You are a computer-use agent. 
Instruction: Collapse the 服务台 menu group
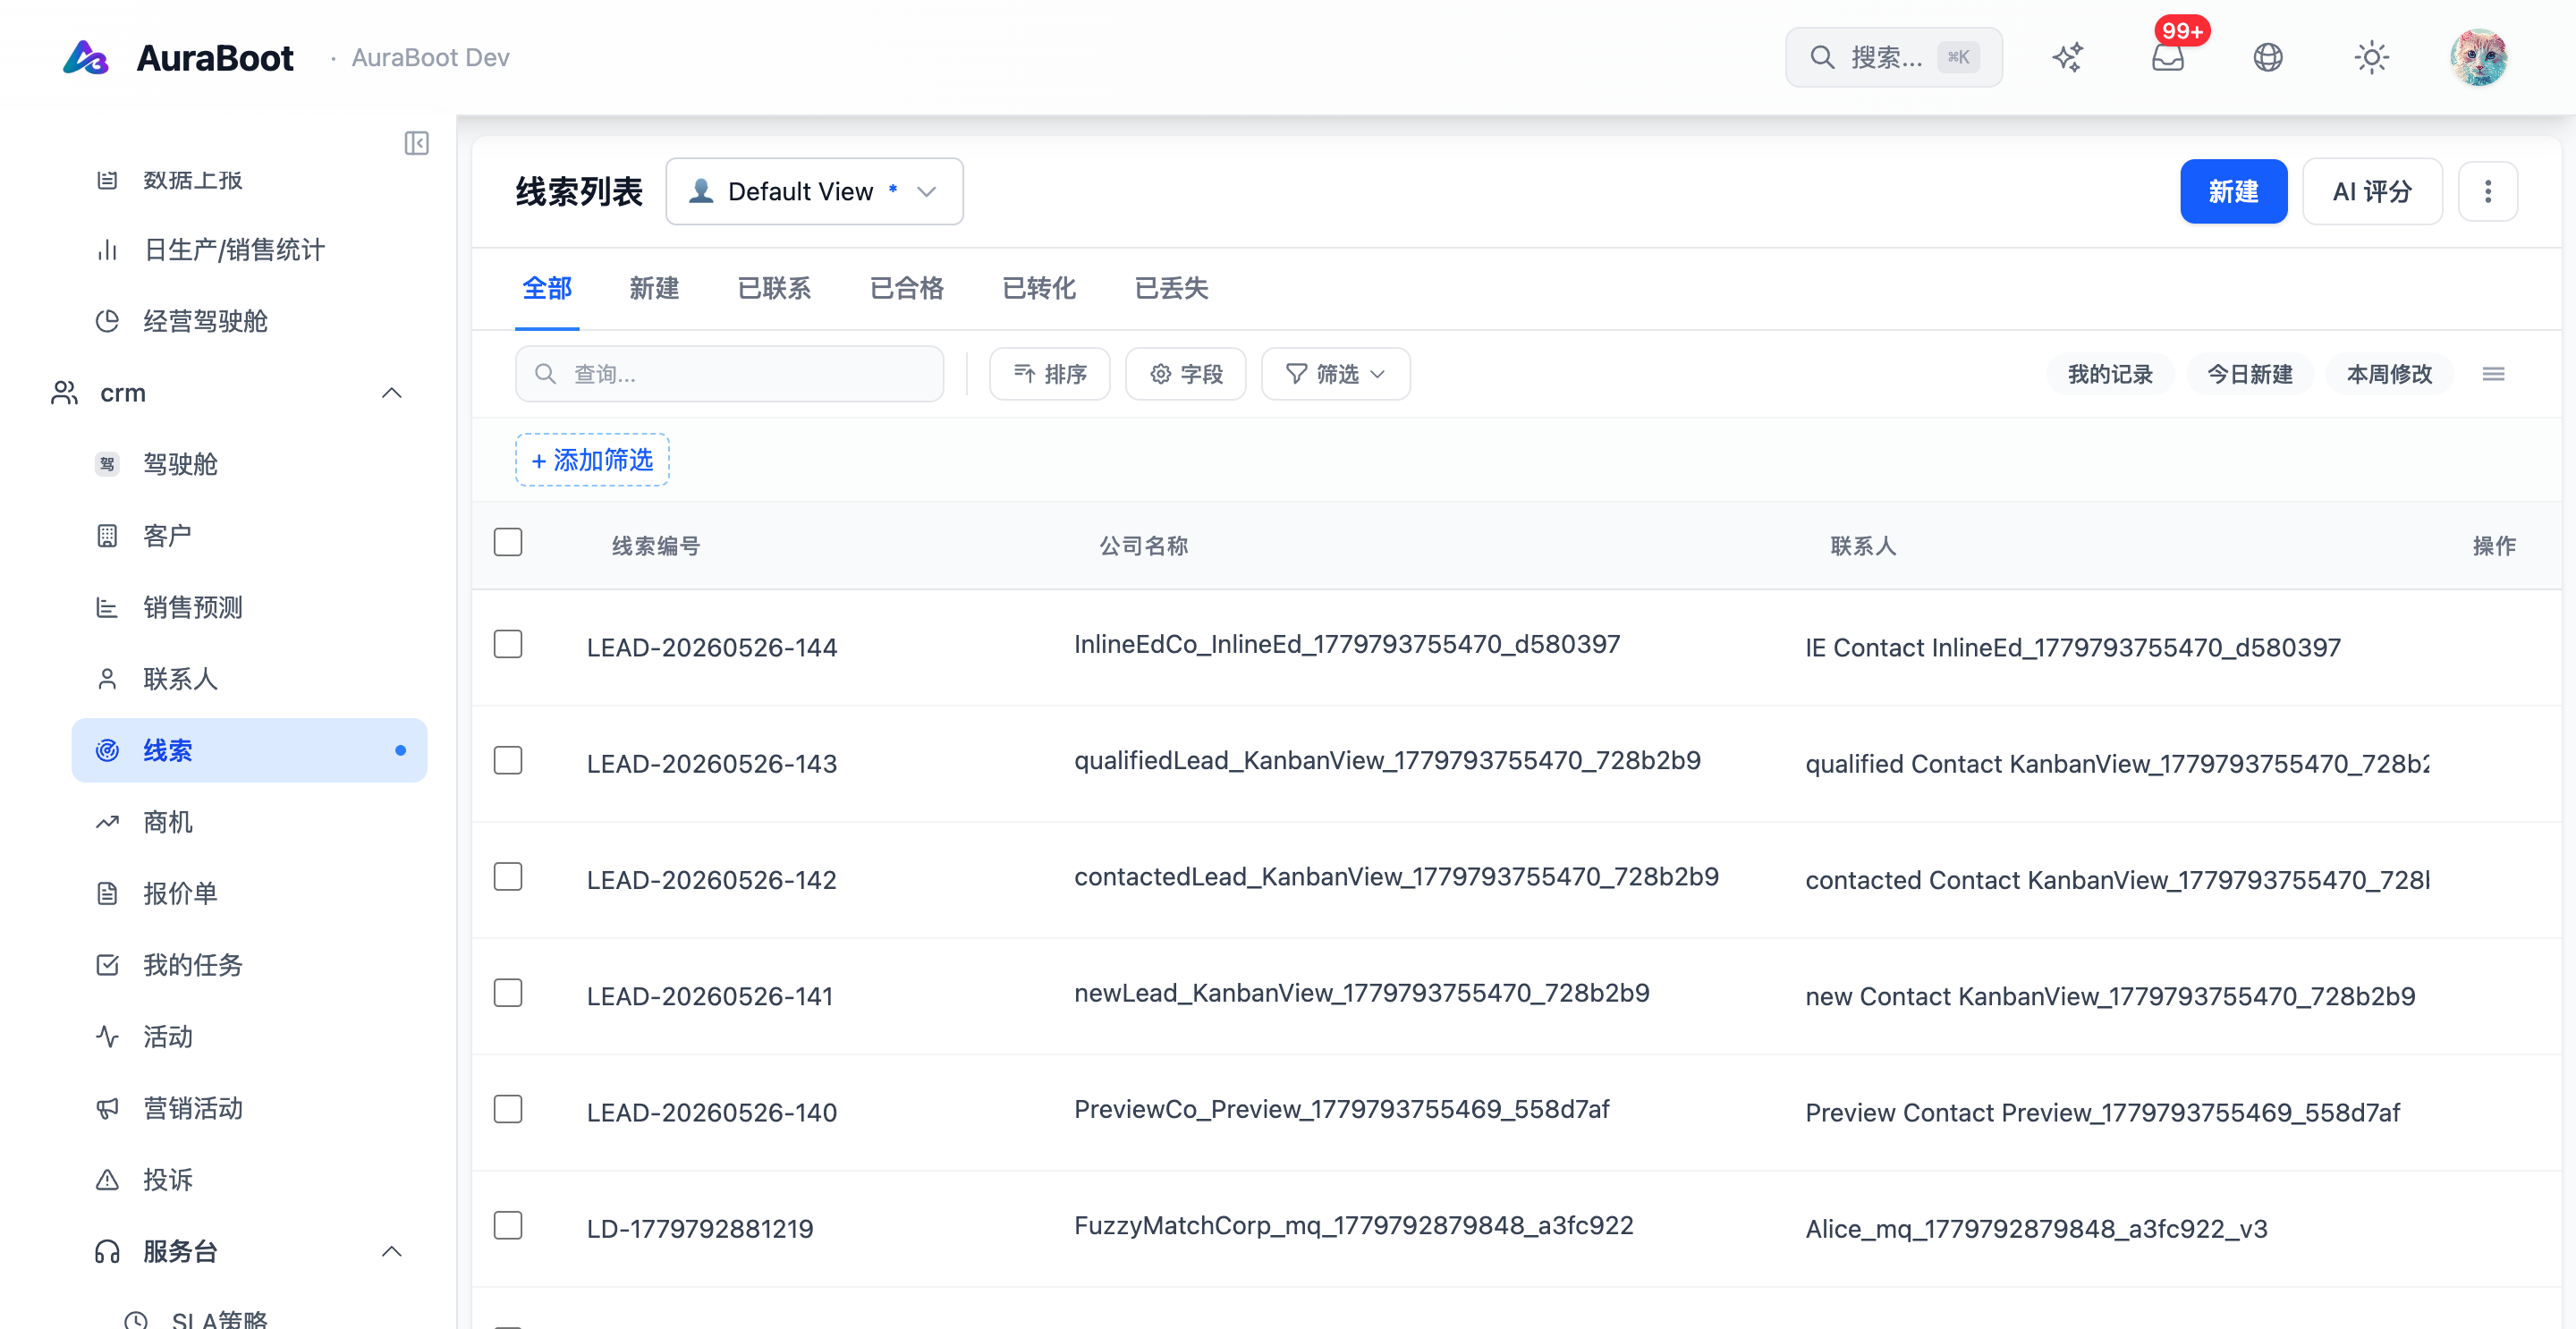(x=392, y=1252)
